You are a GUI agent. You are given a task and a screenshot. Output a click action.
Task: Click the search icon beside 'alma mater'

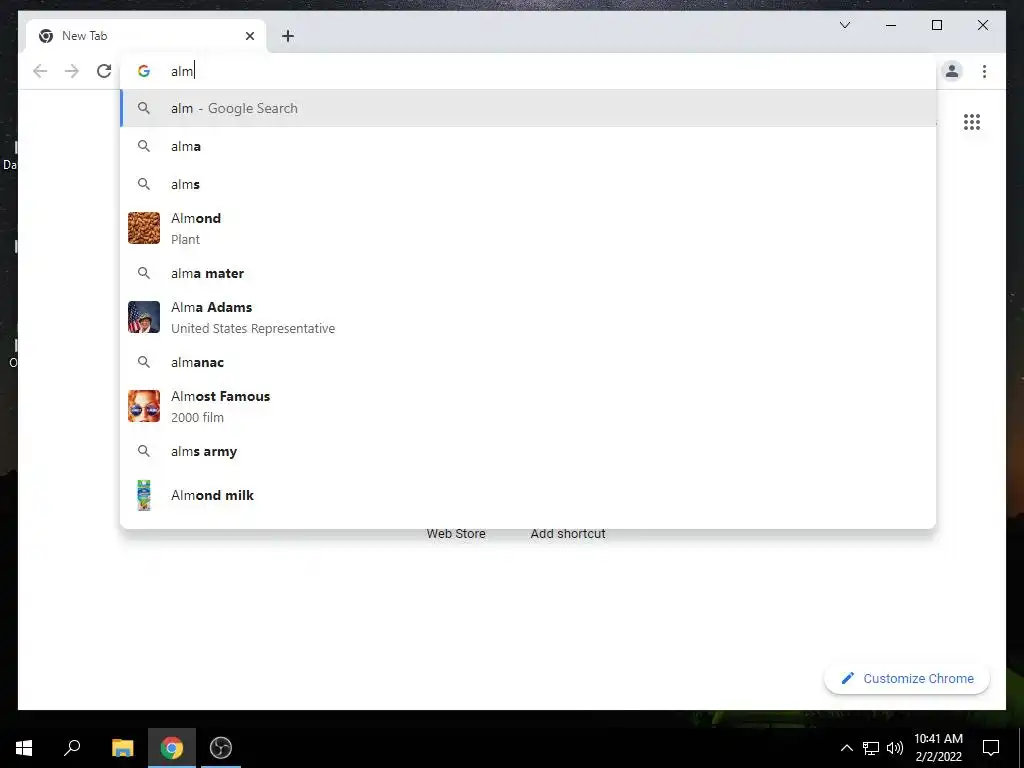(144, 273)
